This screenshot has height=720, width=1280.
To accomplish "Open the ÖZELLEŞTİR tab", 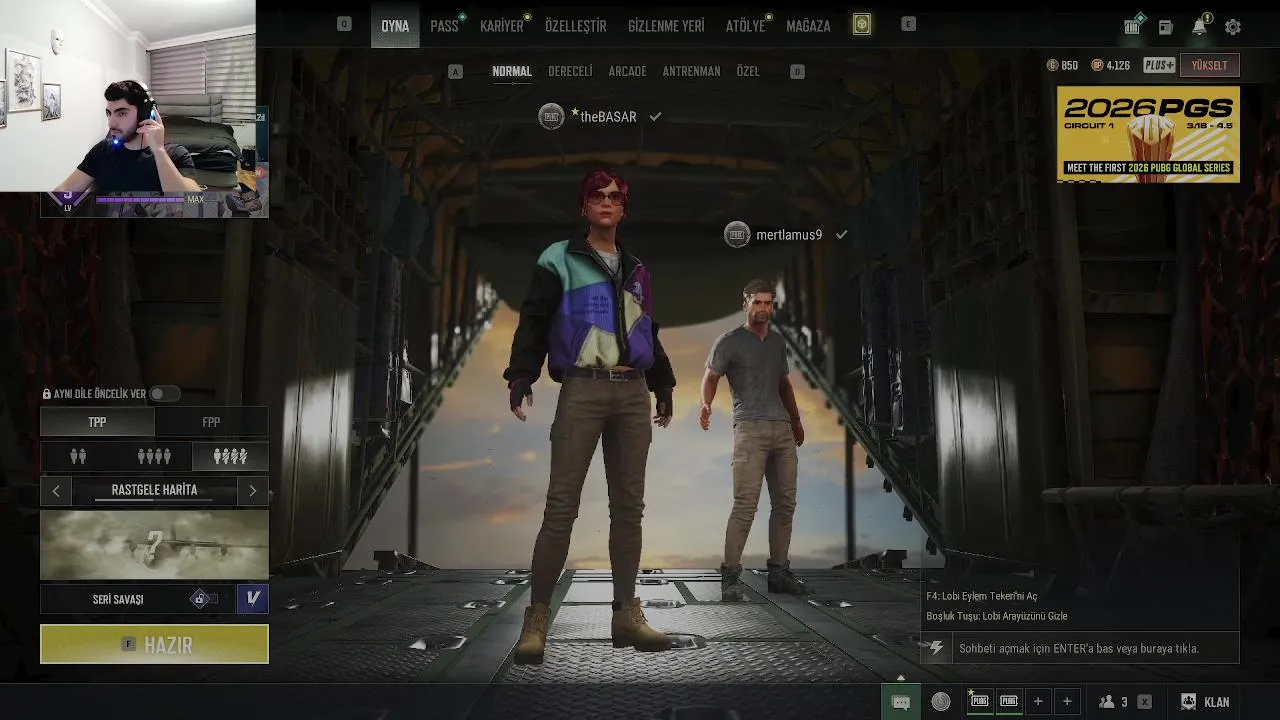I will click(576, 26).
